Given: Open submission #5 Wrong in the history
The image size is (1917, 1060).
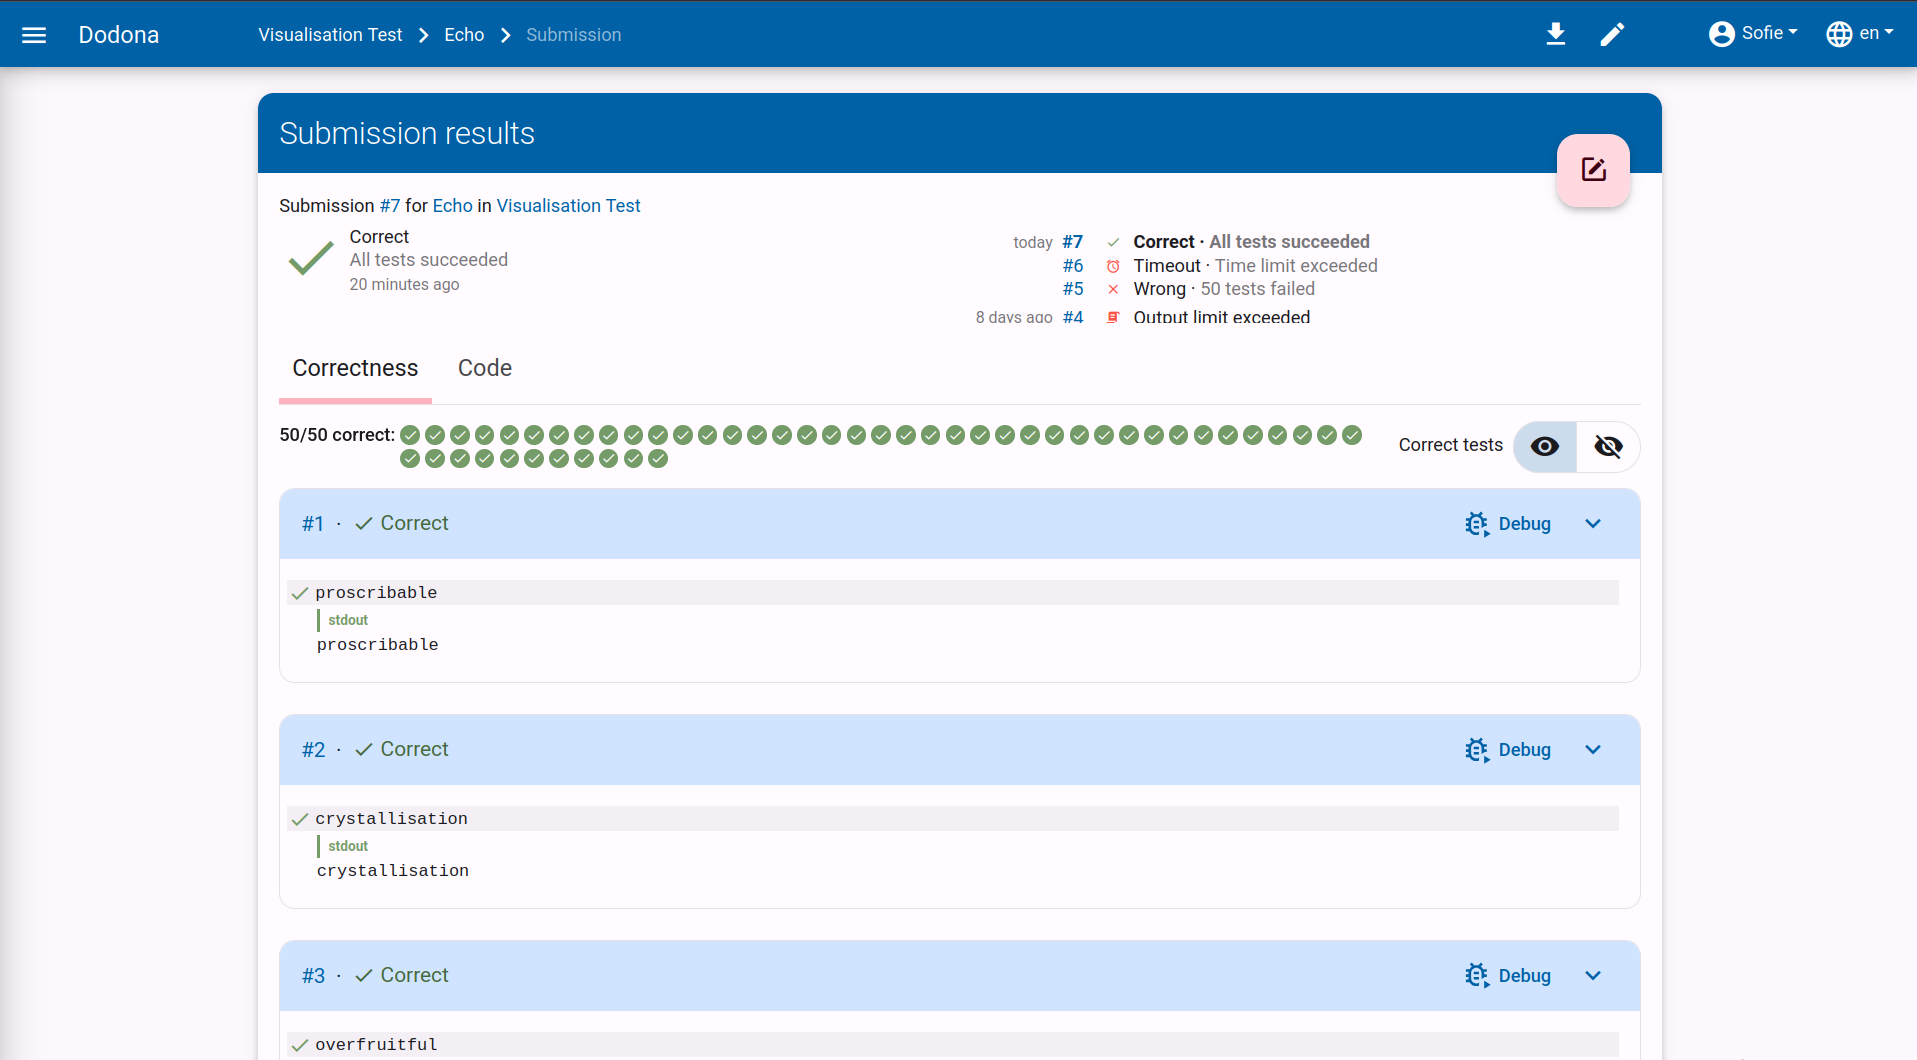Looking at the screenshot, I should coord(1072,289).
